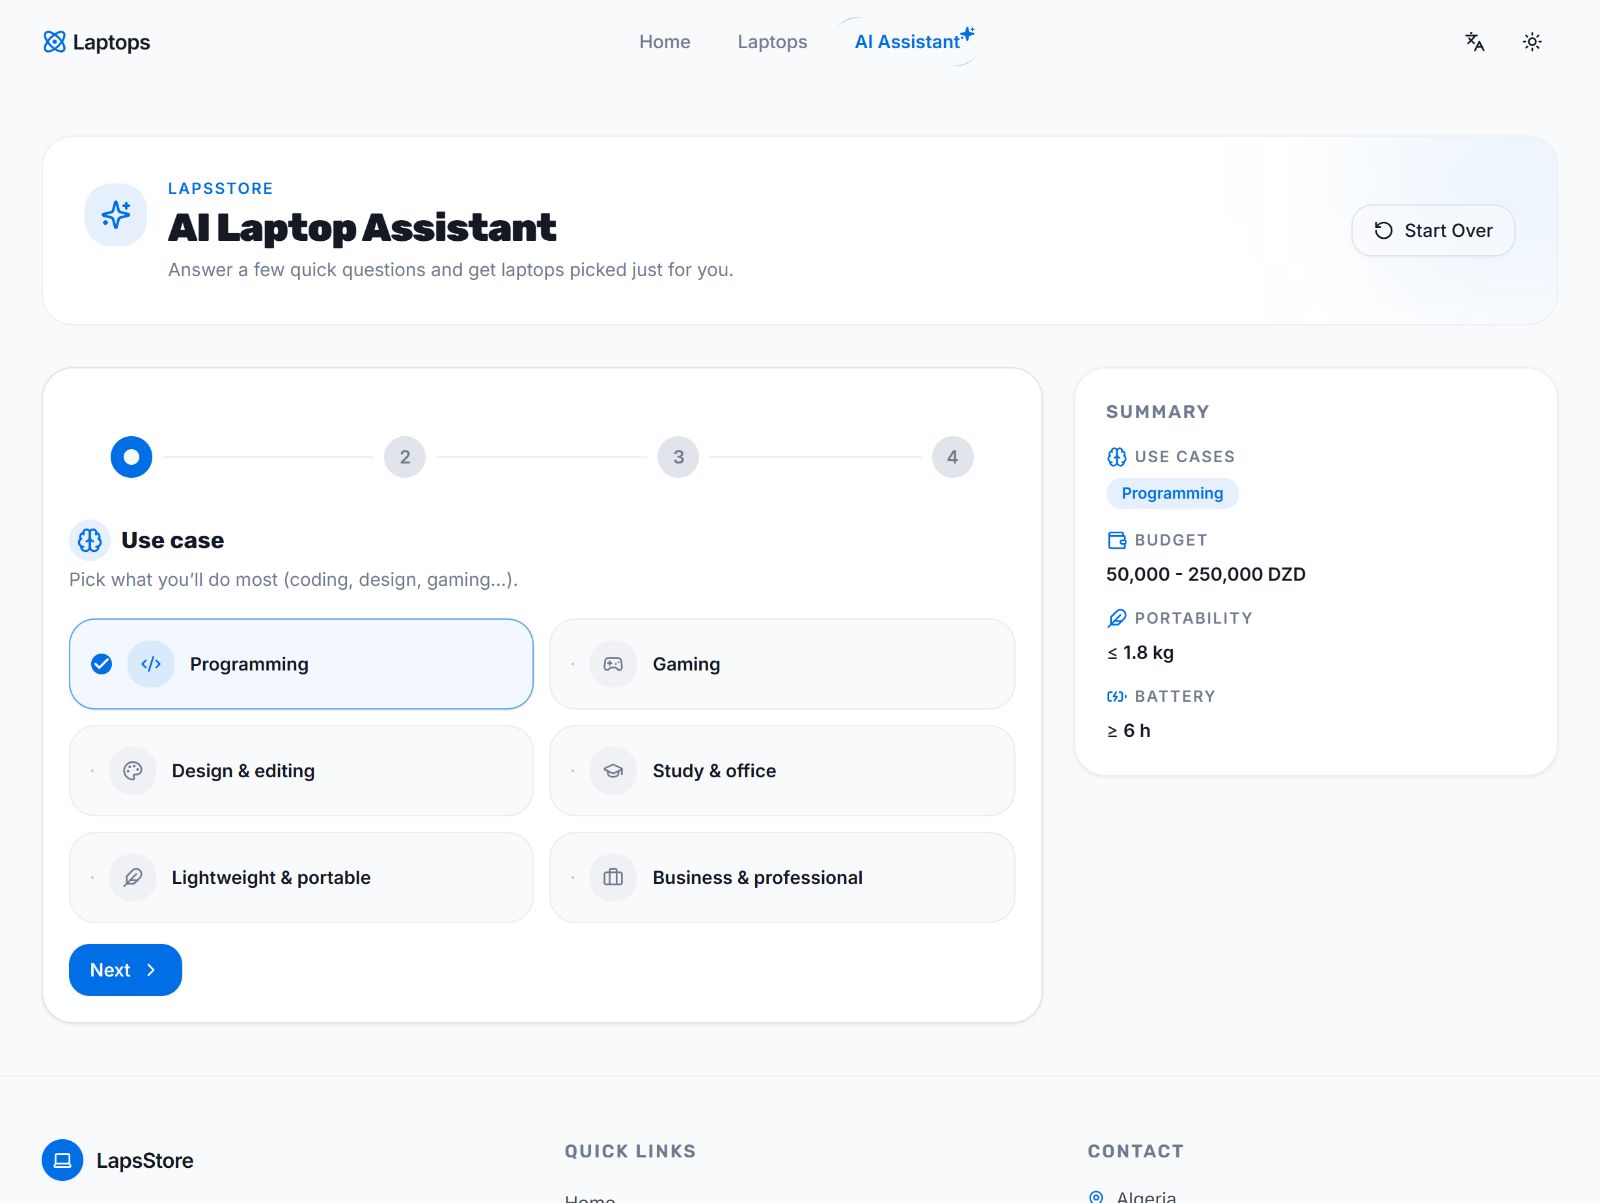The width and height of the screenshot is (1600, 1203).
Task: Click the active step 1 indicator
Action: (x=131, y=457)
